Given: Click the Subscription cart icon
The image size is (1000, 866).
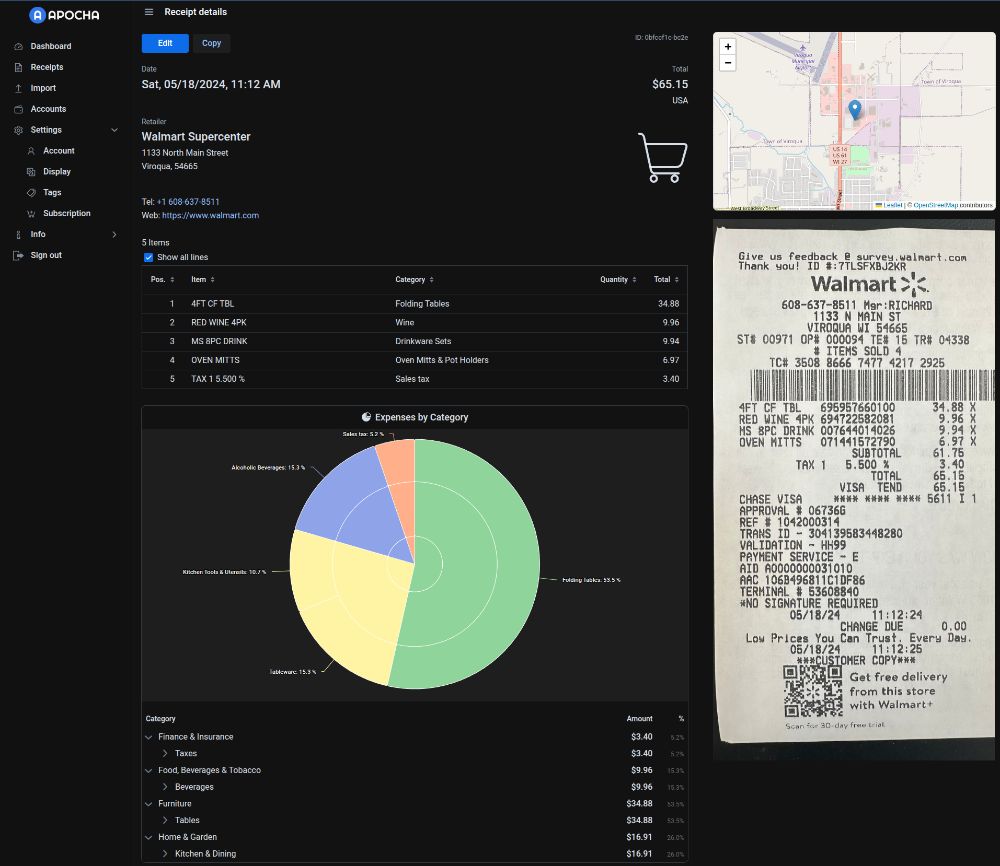Looking at the screenshot, I should point(31,214).
